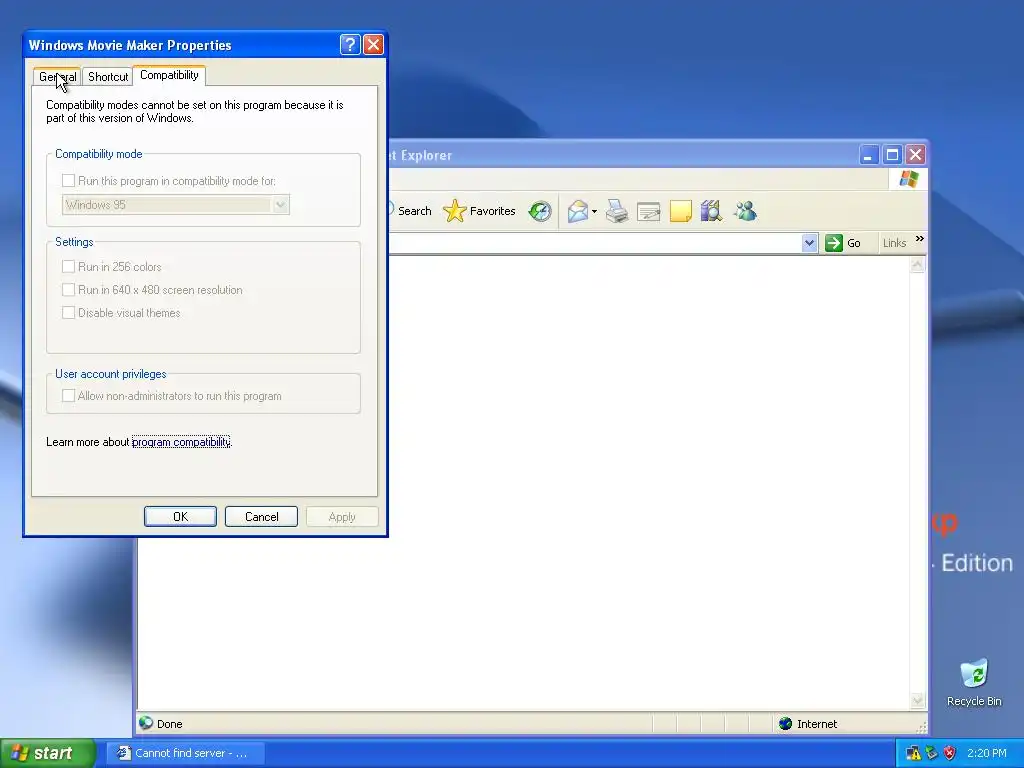Image resolution: width=1024 pixels, height=768 pixels.
Task: Check Allow non-administrators to run this program
Action: (x=68, y=395)
